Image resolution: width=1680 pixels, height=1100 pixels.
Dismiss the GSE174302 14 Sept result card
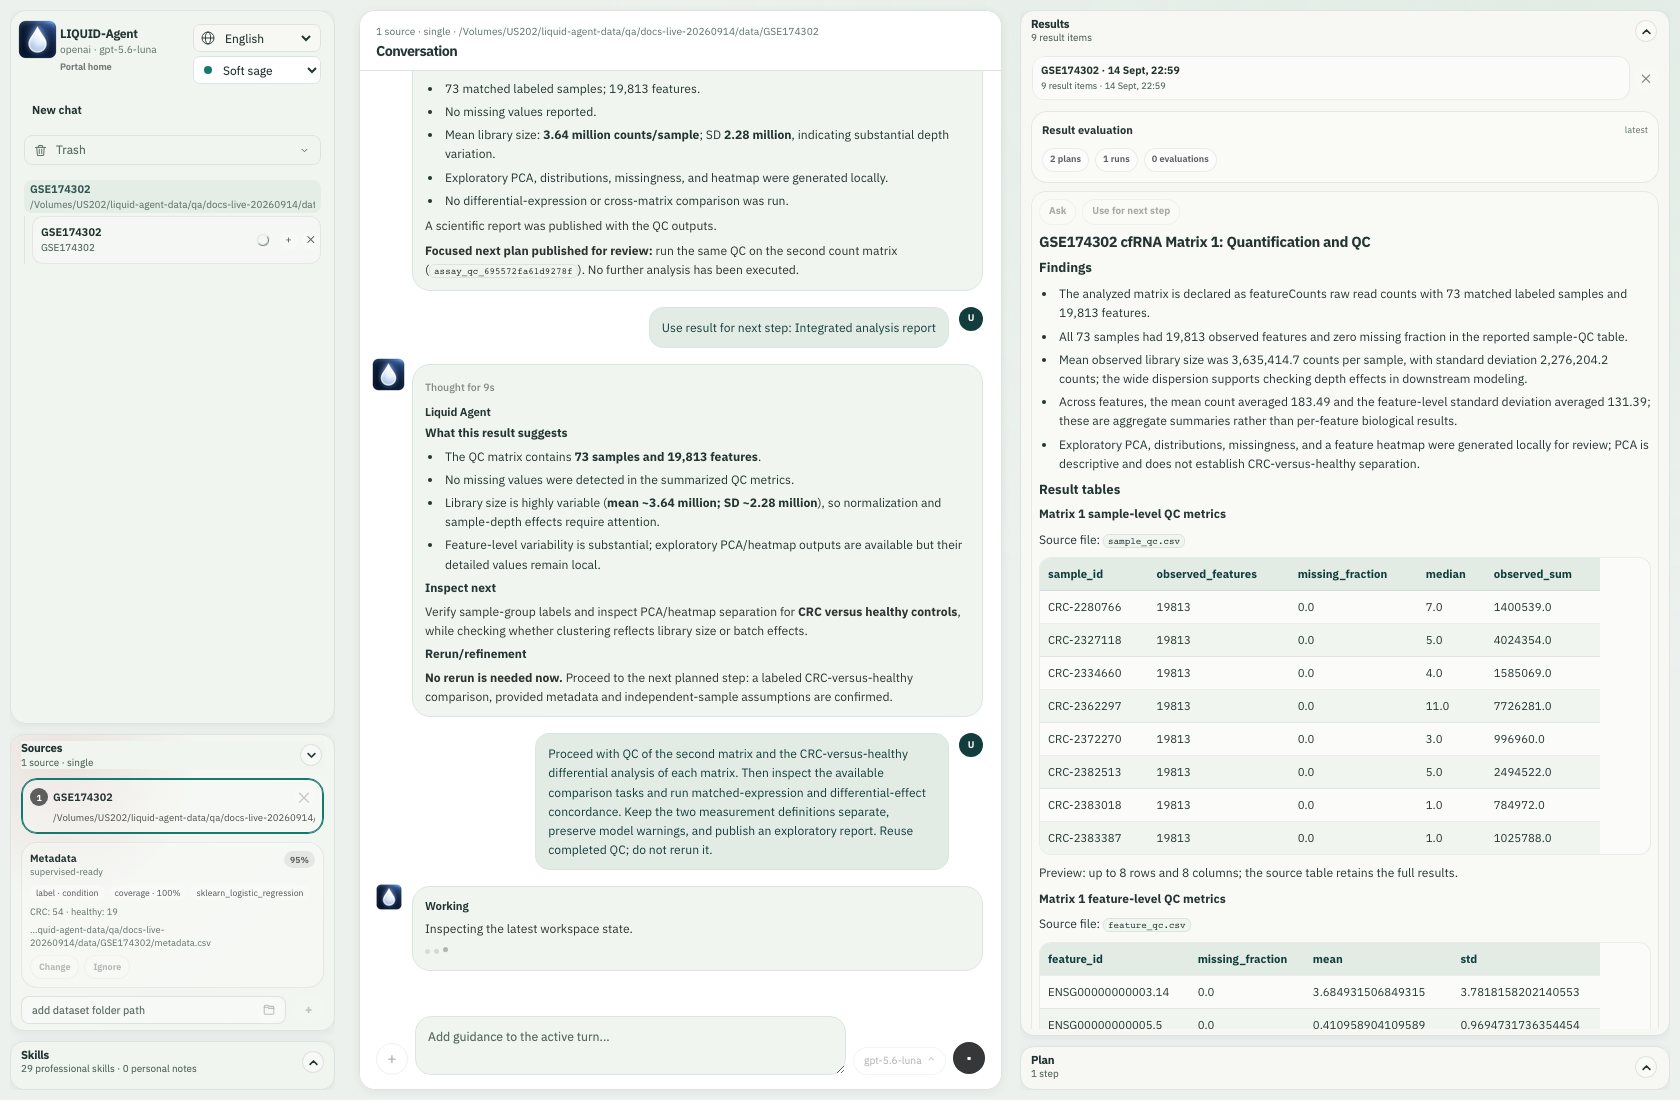tap(1646, 78)
